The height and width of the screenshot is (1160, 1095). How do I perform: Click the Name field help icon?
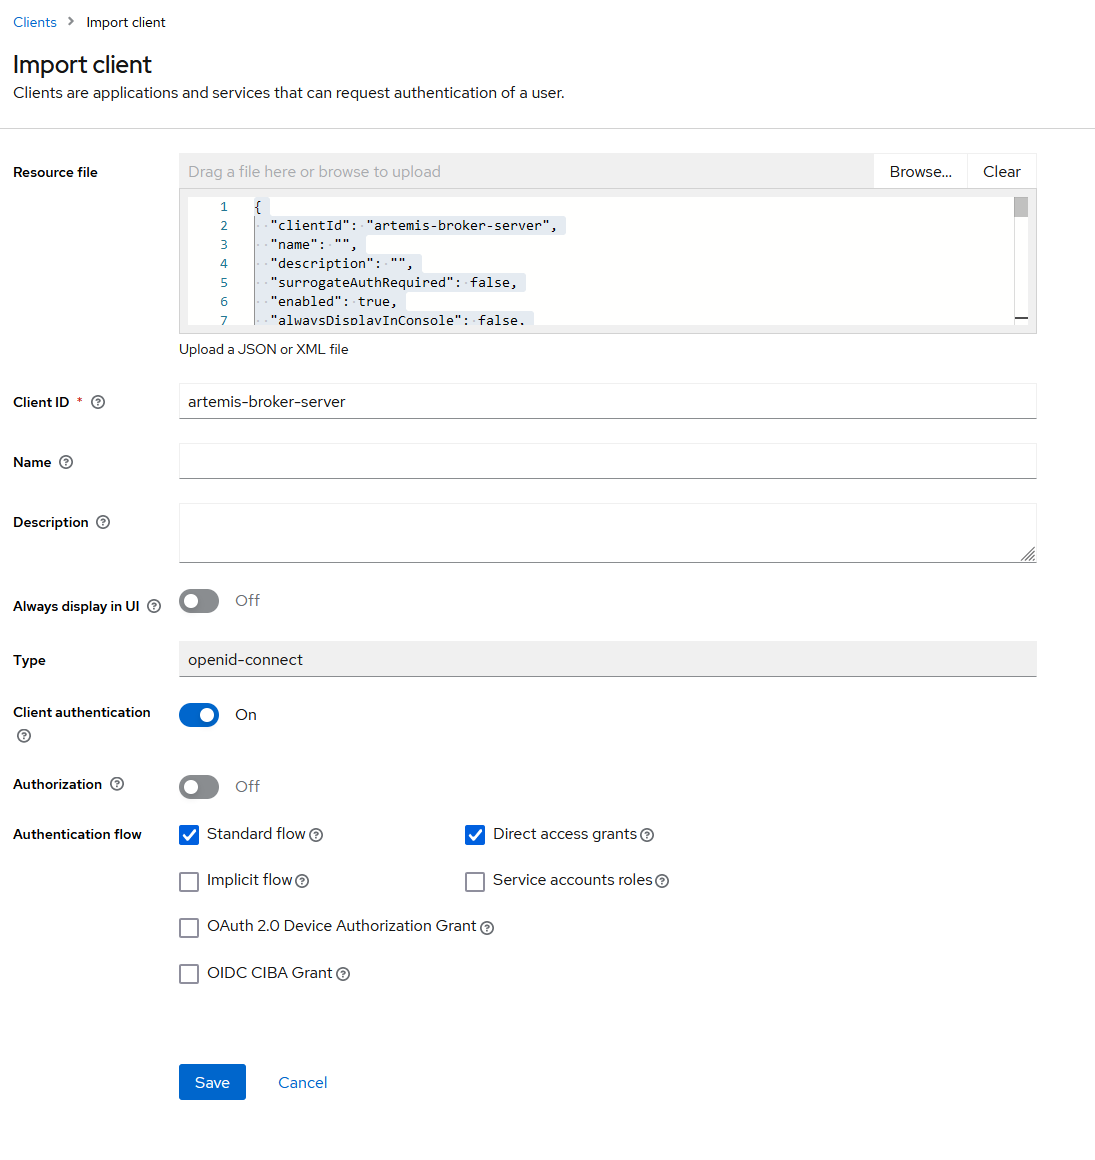pyautogui.click(x=65, y=462)
